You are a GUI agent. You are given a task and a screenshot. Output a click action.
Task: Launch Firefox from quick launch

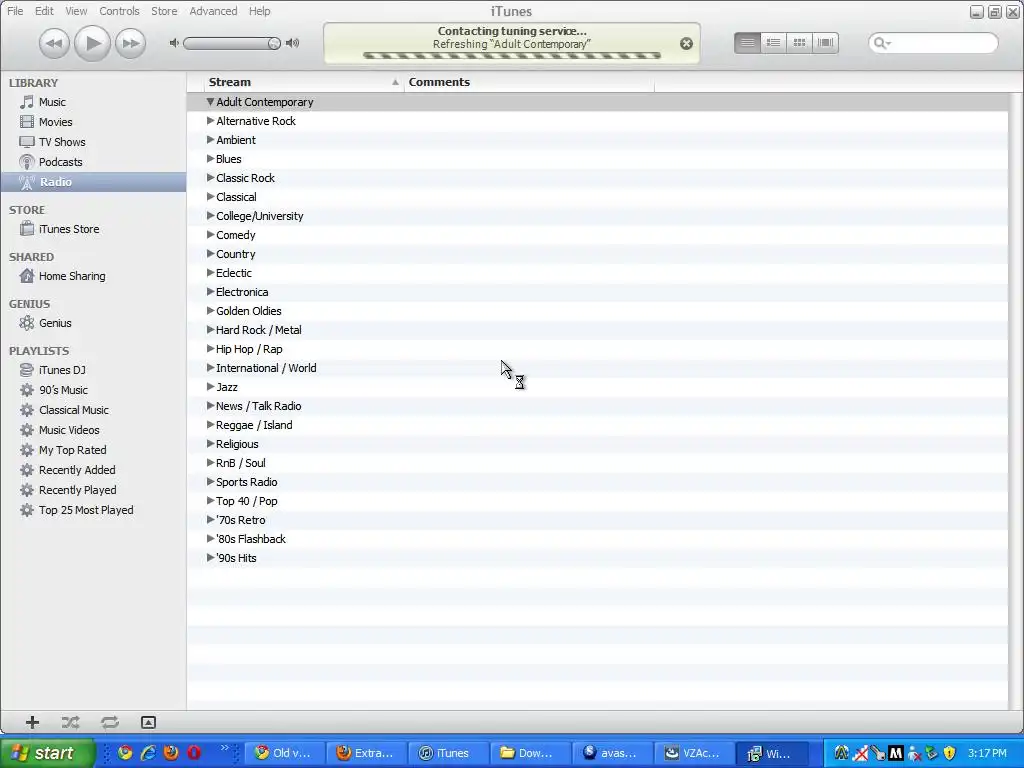tap(171, 753)
